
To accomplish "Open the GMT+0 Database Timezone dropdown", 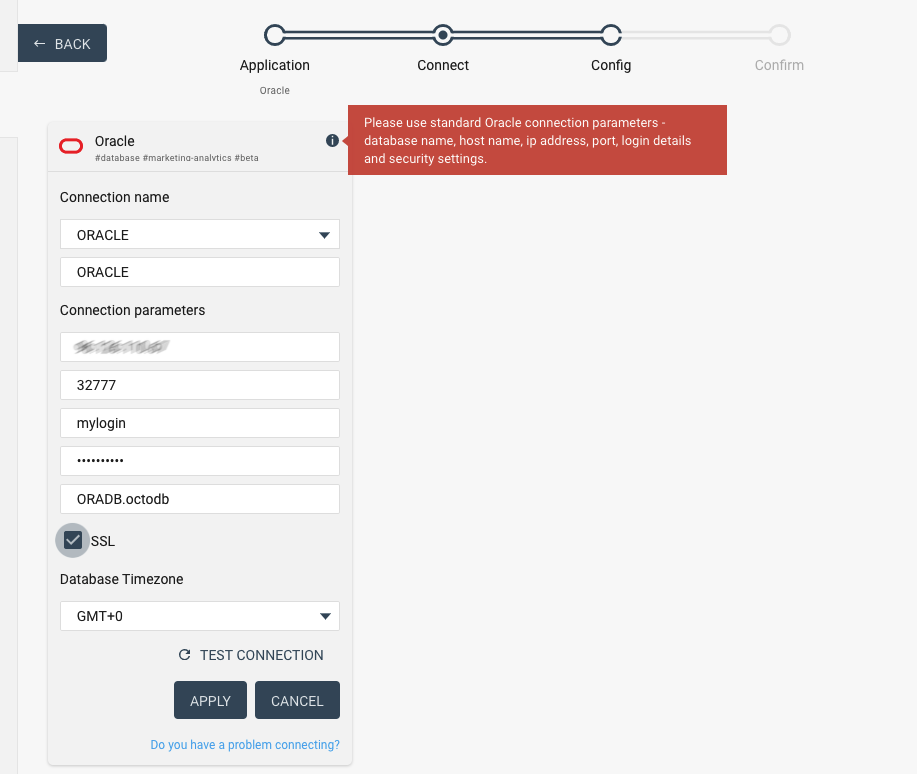I will (x=199, y=616).
